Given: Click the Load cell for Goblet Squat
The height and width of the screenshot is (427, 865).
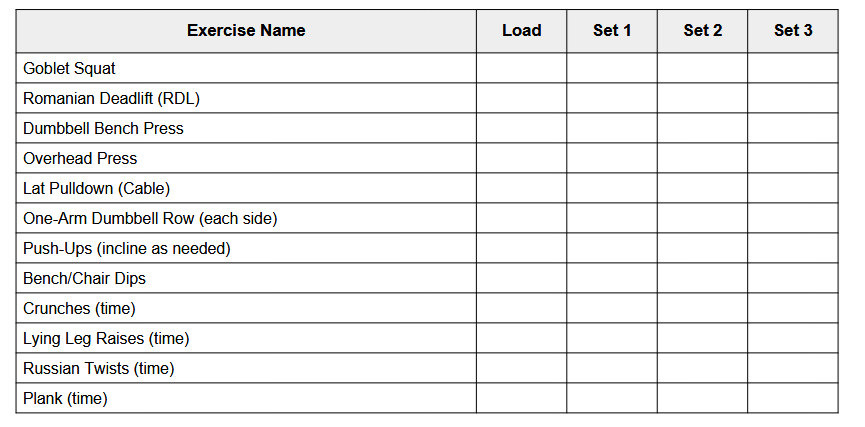Looking at the screenshot, I should 521,68.
